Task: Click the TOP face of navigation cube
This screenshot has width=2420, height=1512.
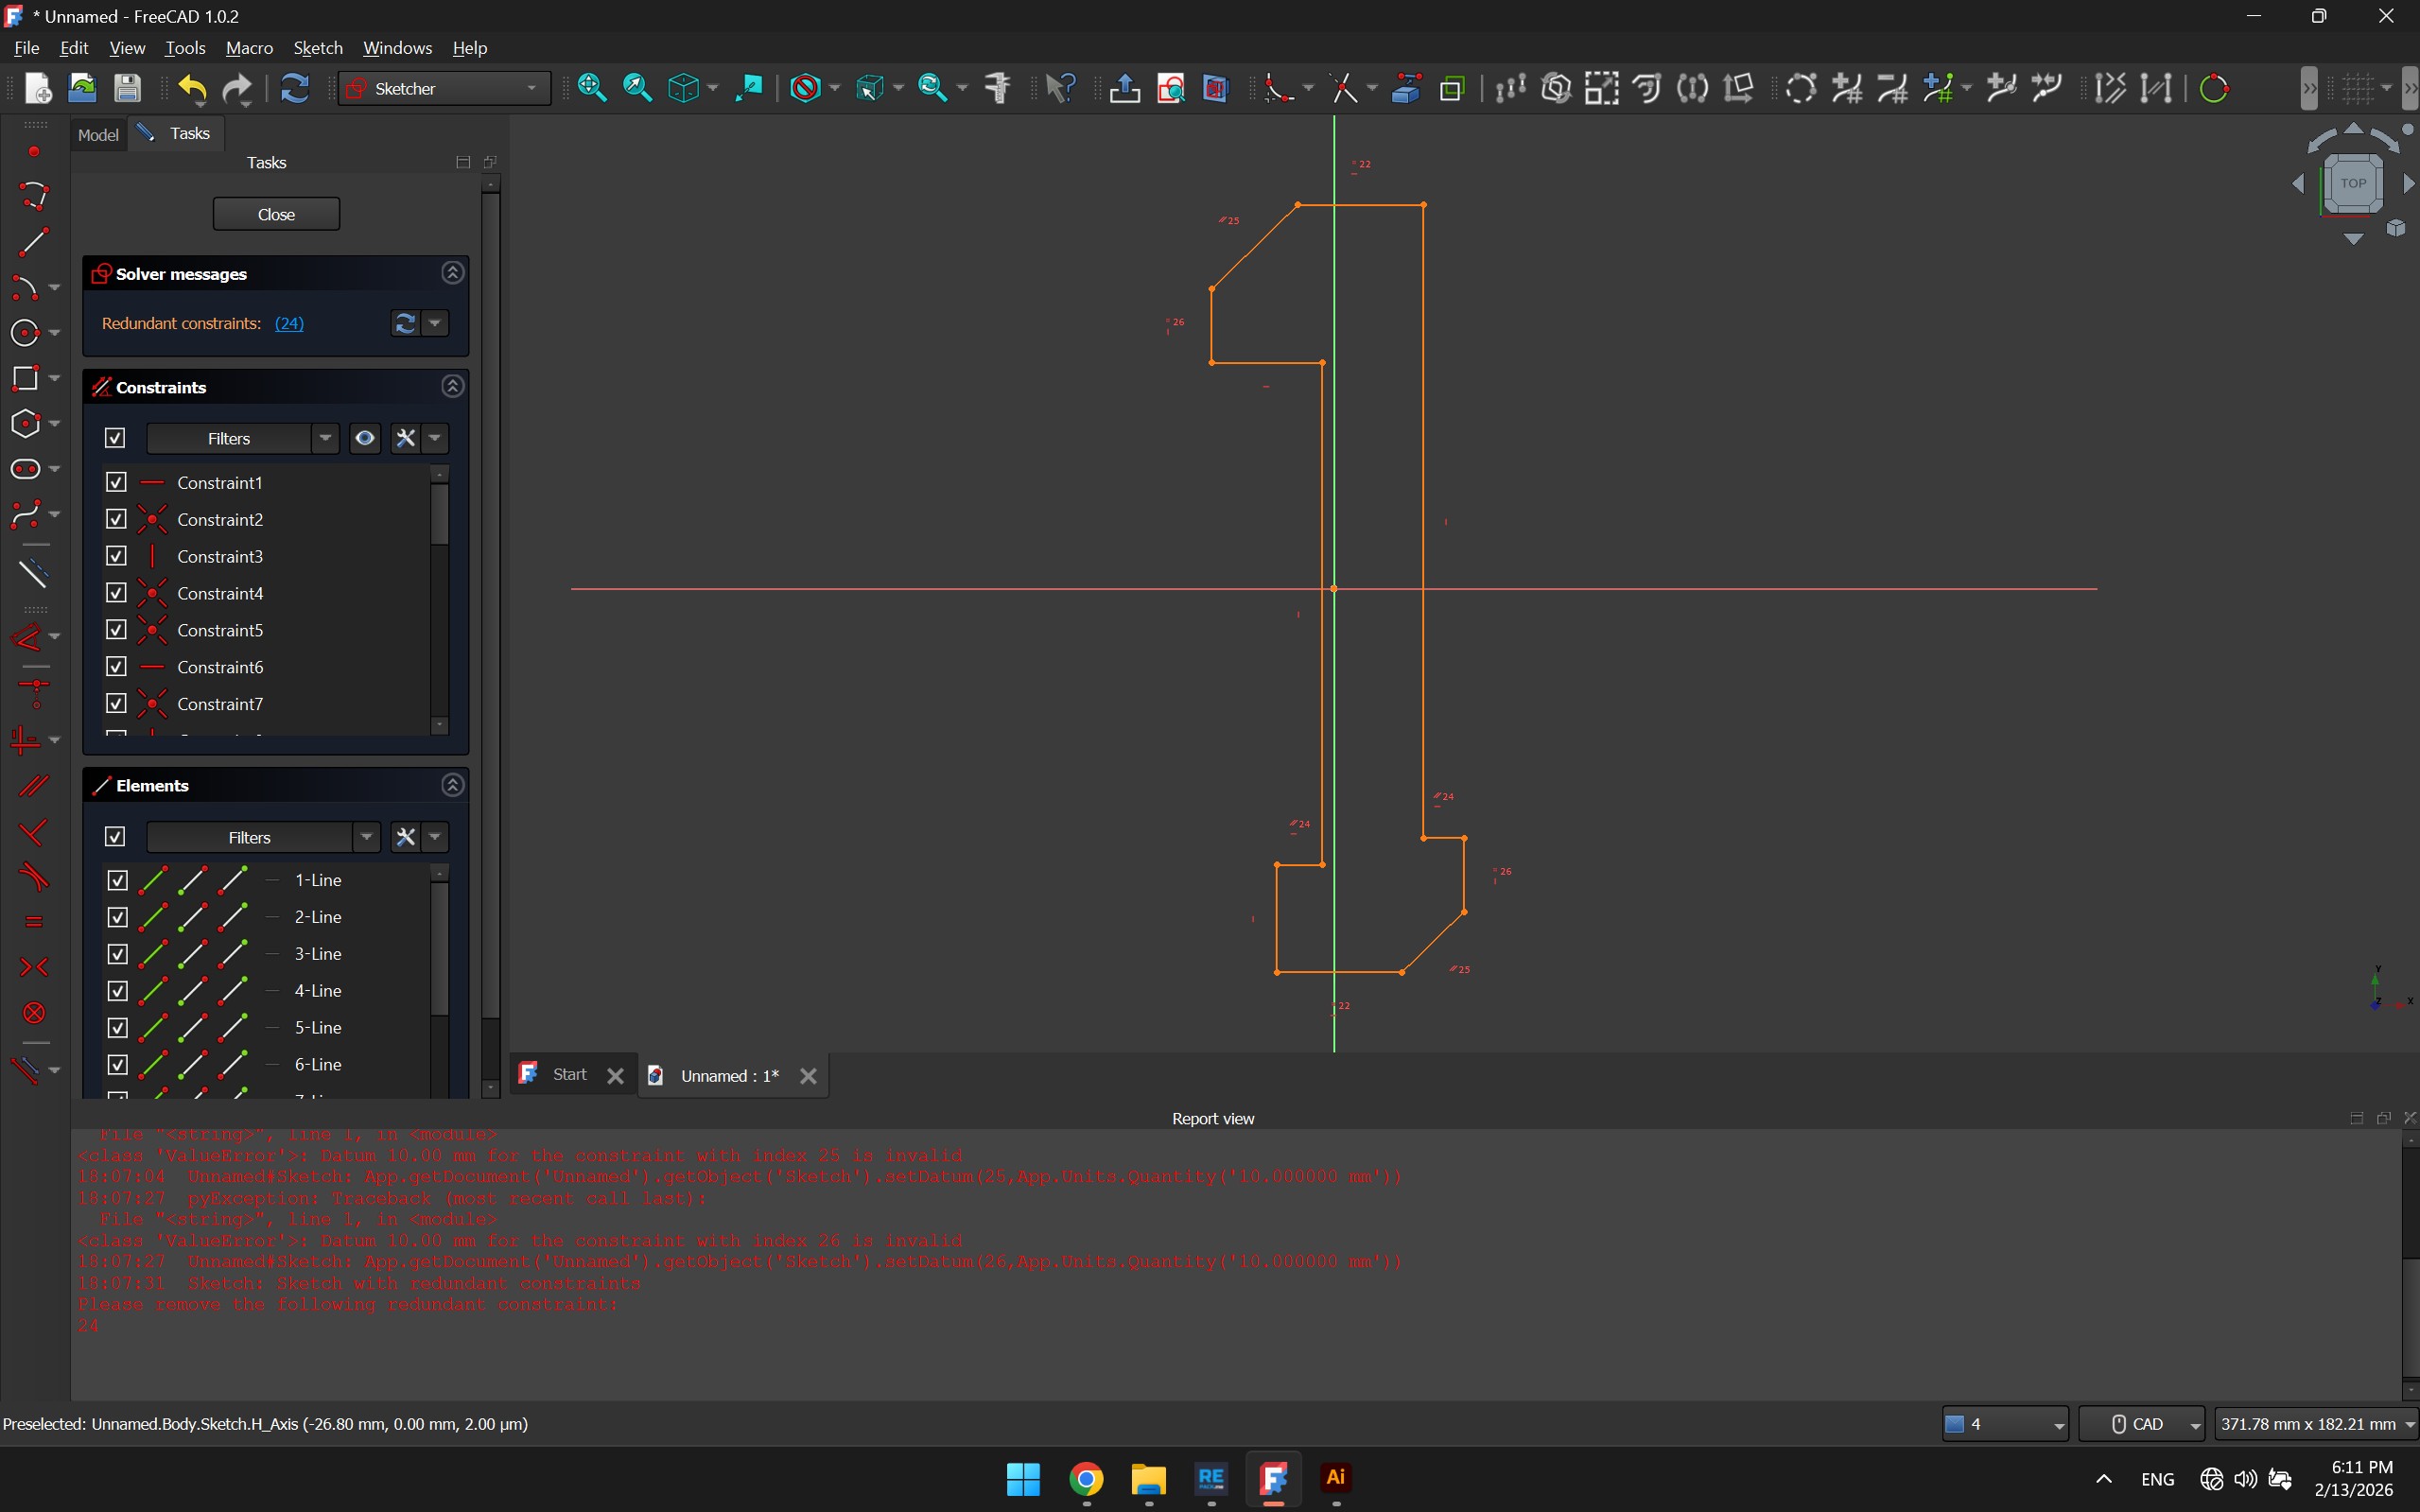Action: click(2353, 183)
